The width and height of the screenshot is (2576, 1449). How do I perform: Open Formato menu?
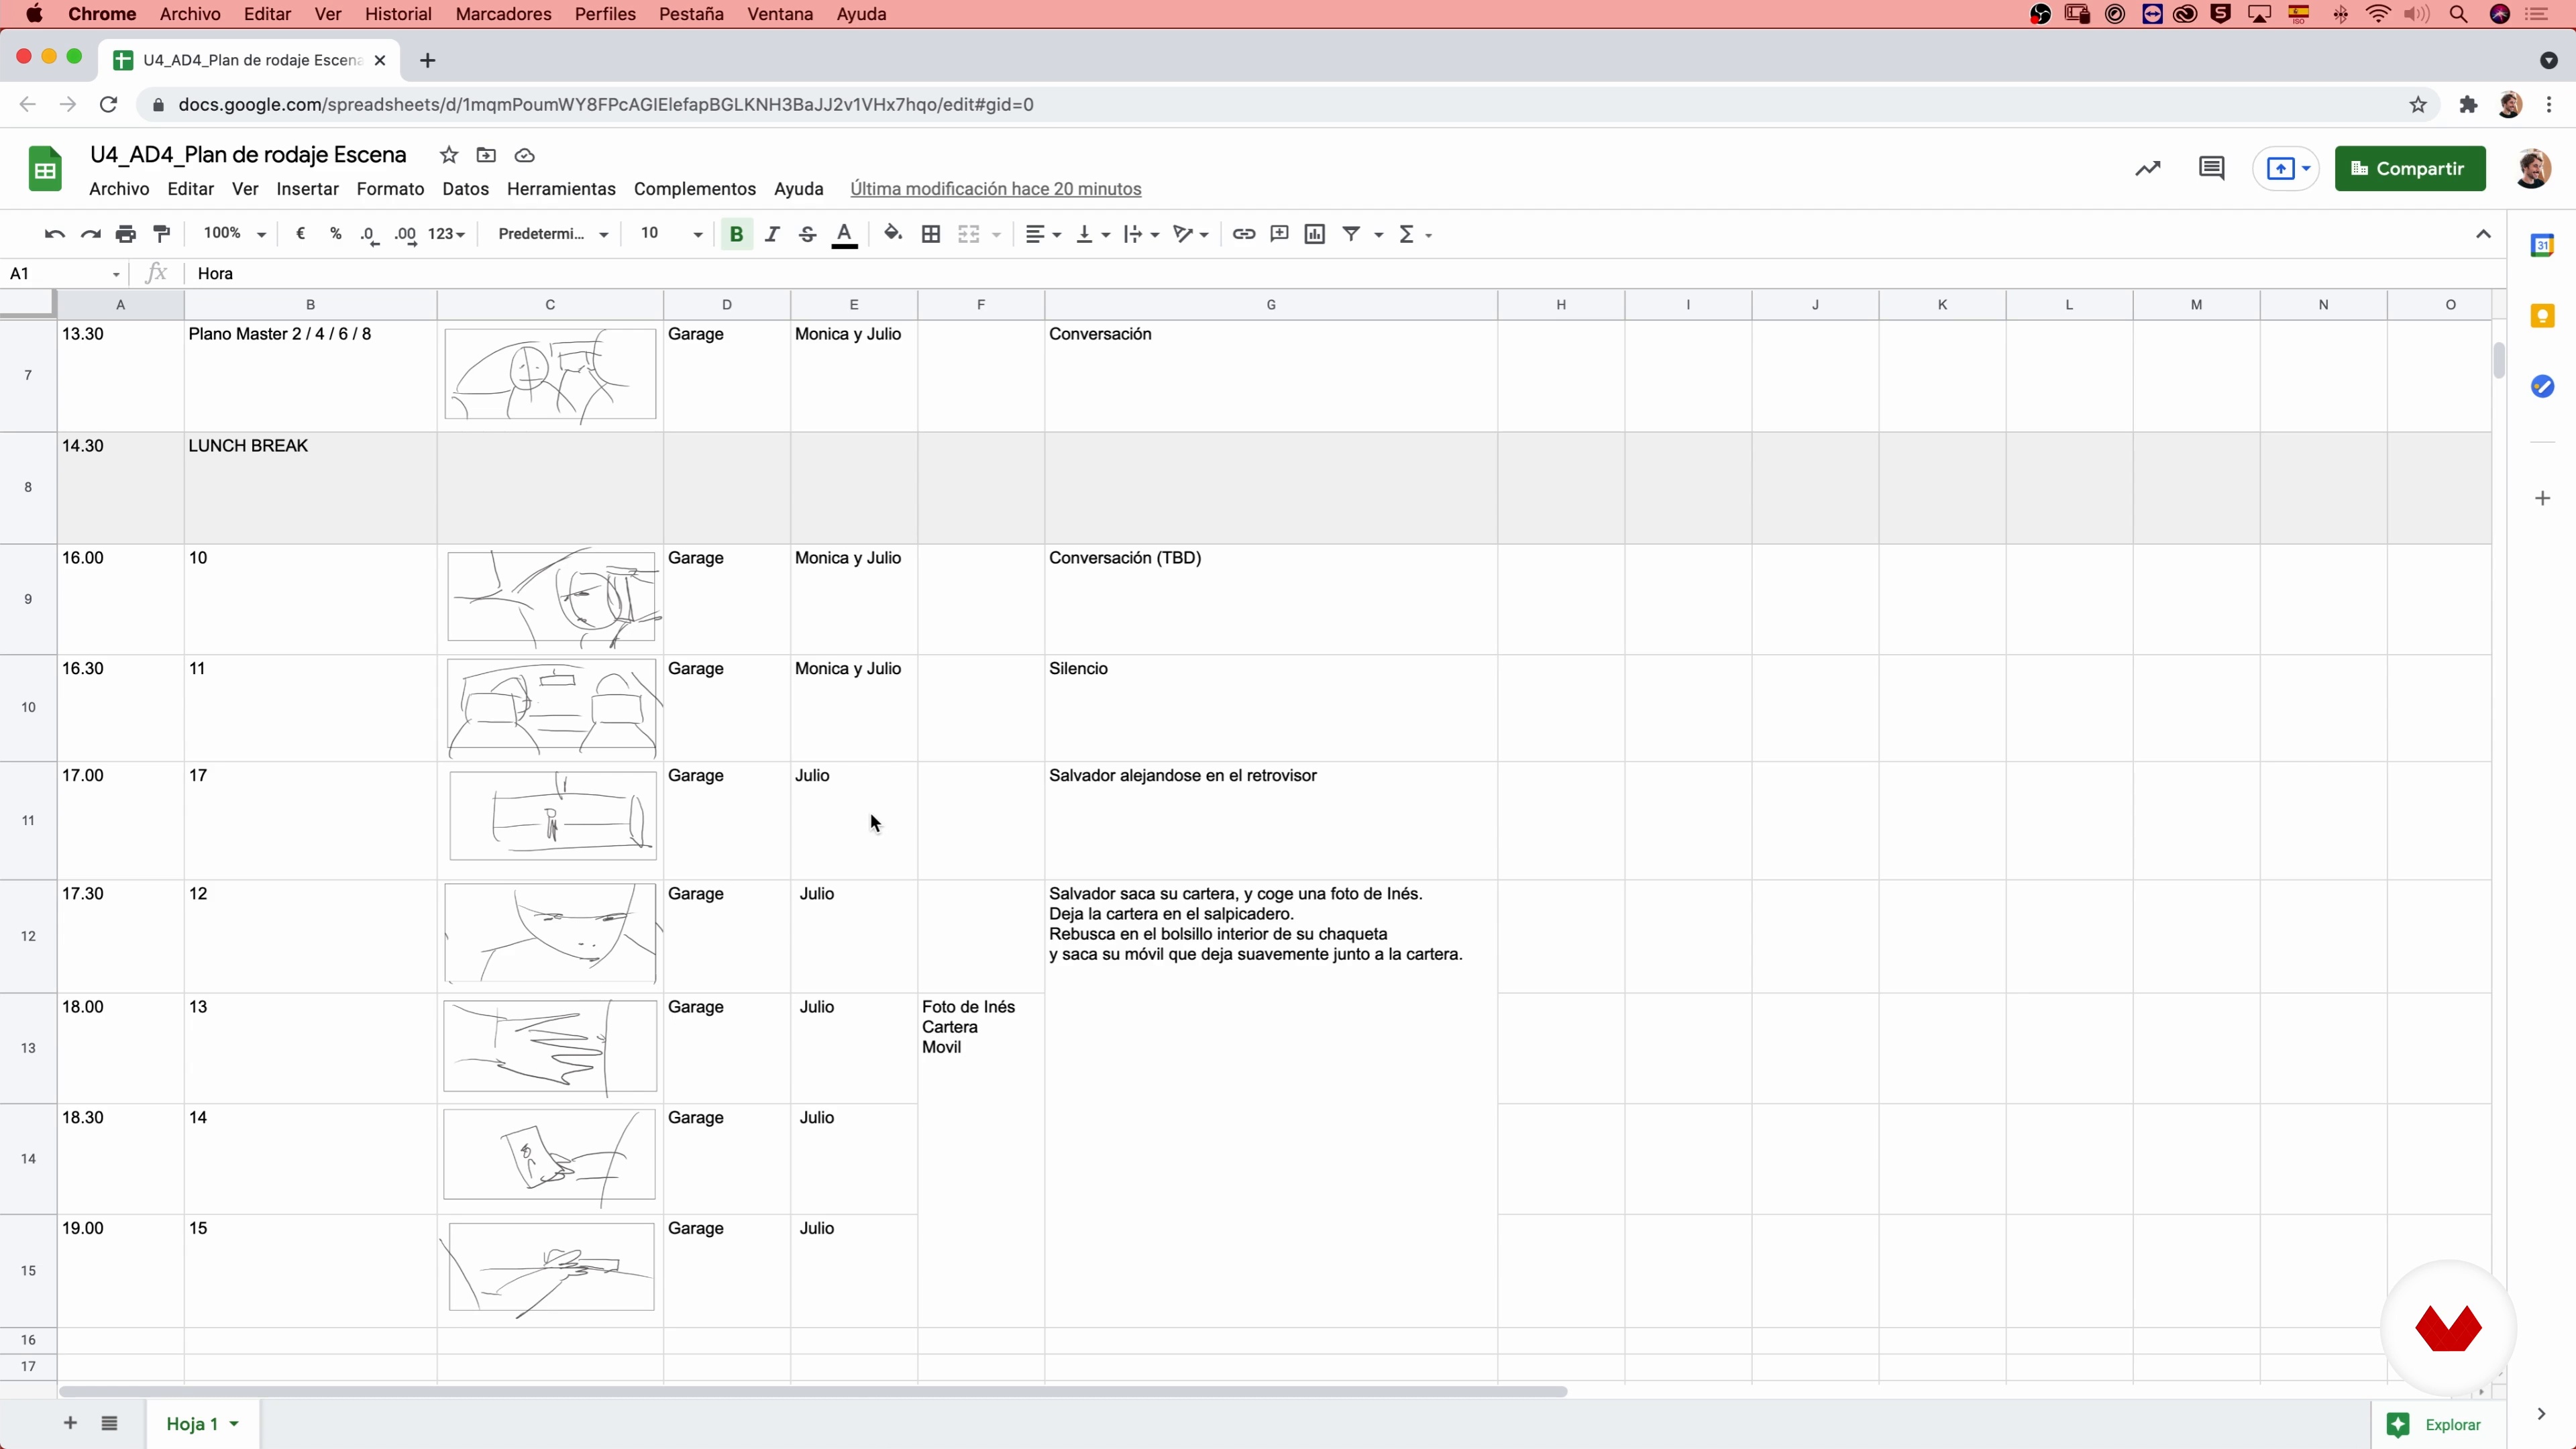390,189
